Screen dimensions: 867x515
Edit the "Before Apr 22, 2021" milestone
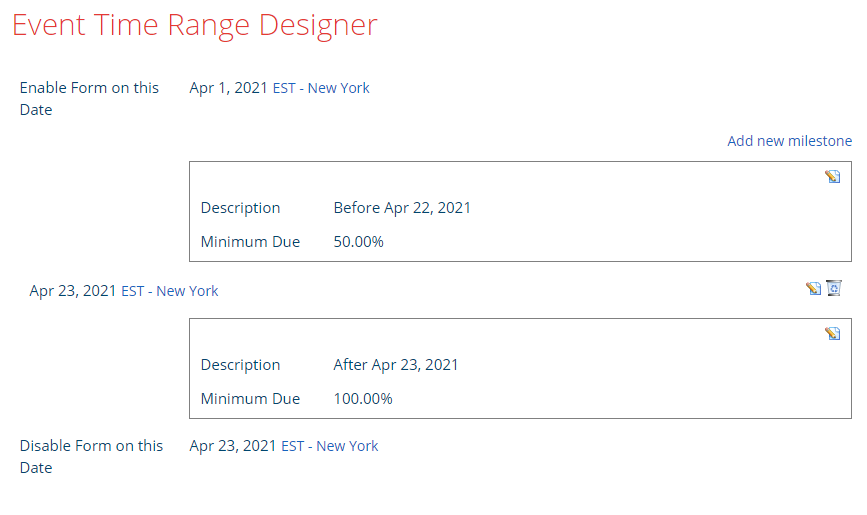832,177
